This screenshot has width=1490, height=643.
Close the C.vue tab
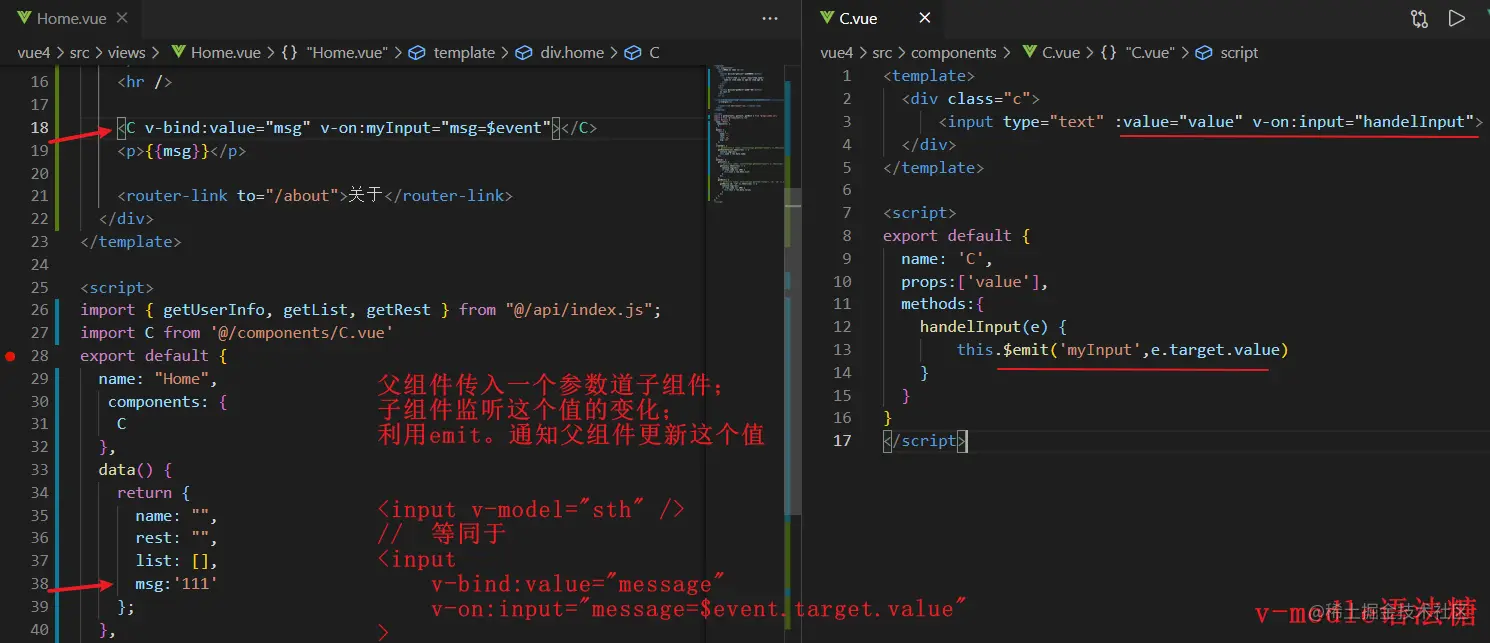[x=925, y=18]
